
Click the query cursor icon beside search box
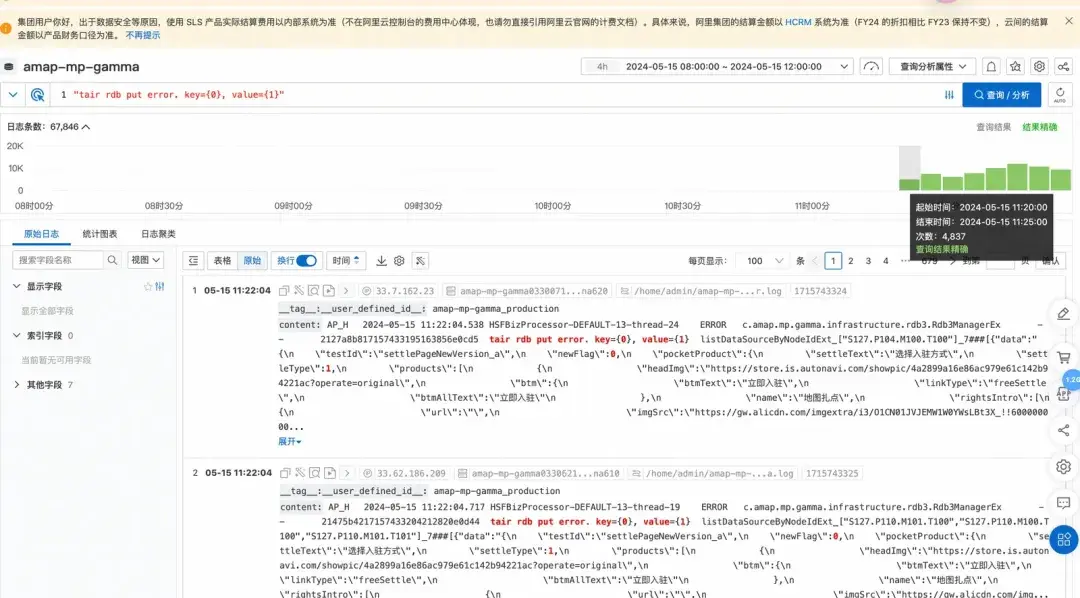tap(37, 95)
